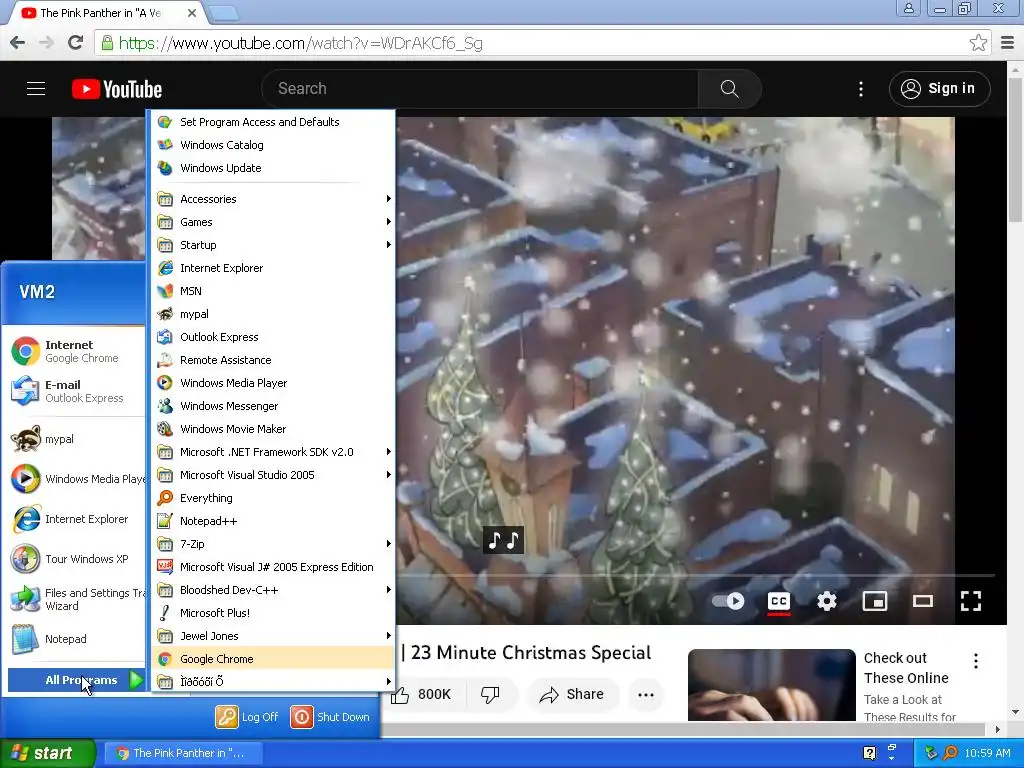Screen dimensions: 1024x768
Task: Open options menu for the sponsored card
Action: (x=976, y=661)
